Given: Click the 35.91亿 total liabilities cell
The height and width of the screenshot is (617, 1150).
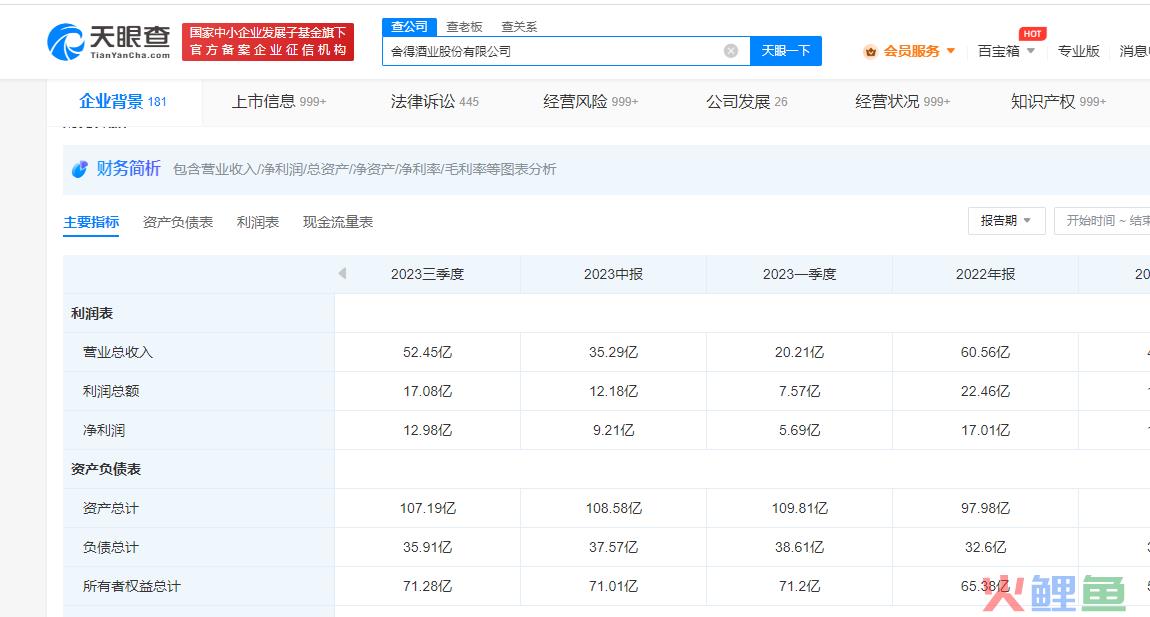Looking at the screenshot, I should click(428, 547).
